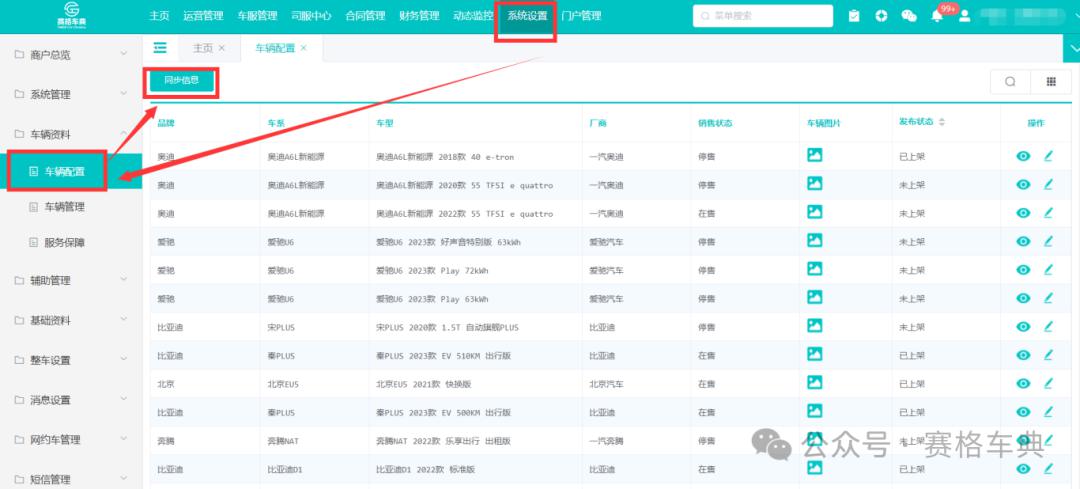
Task: Open vehicle image for 好声音特别版 63kWh row
Action: pos(815,240)
